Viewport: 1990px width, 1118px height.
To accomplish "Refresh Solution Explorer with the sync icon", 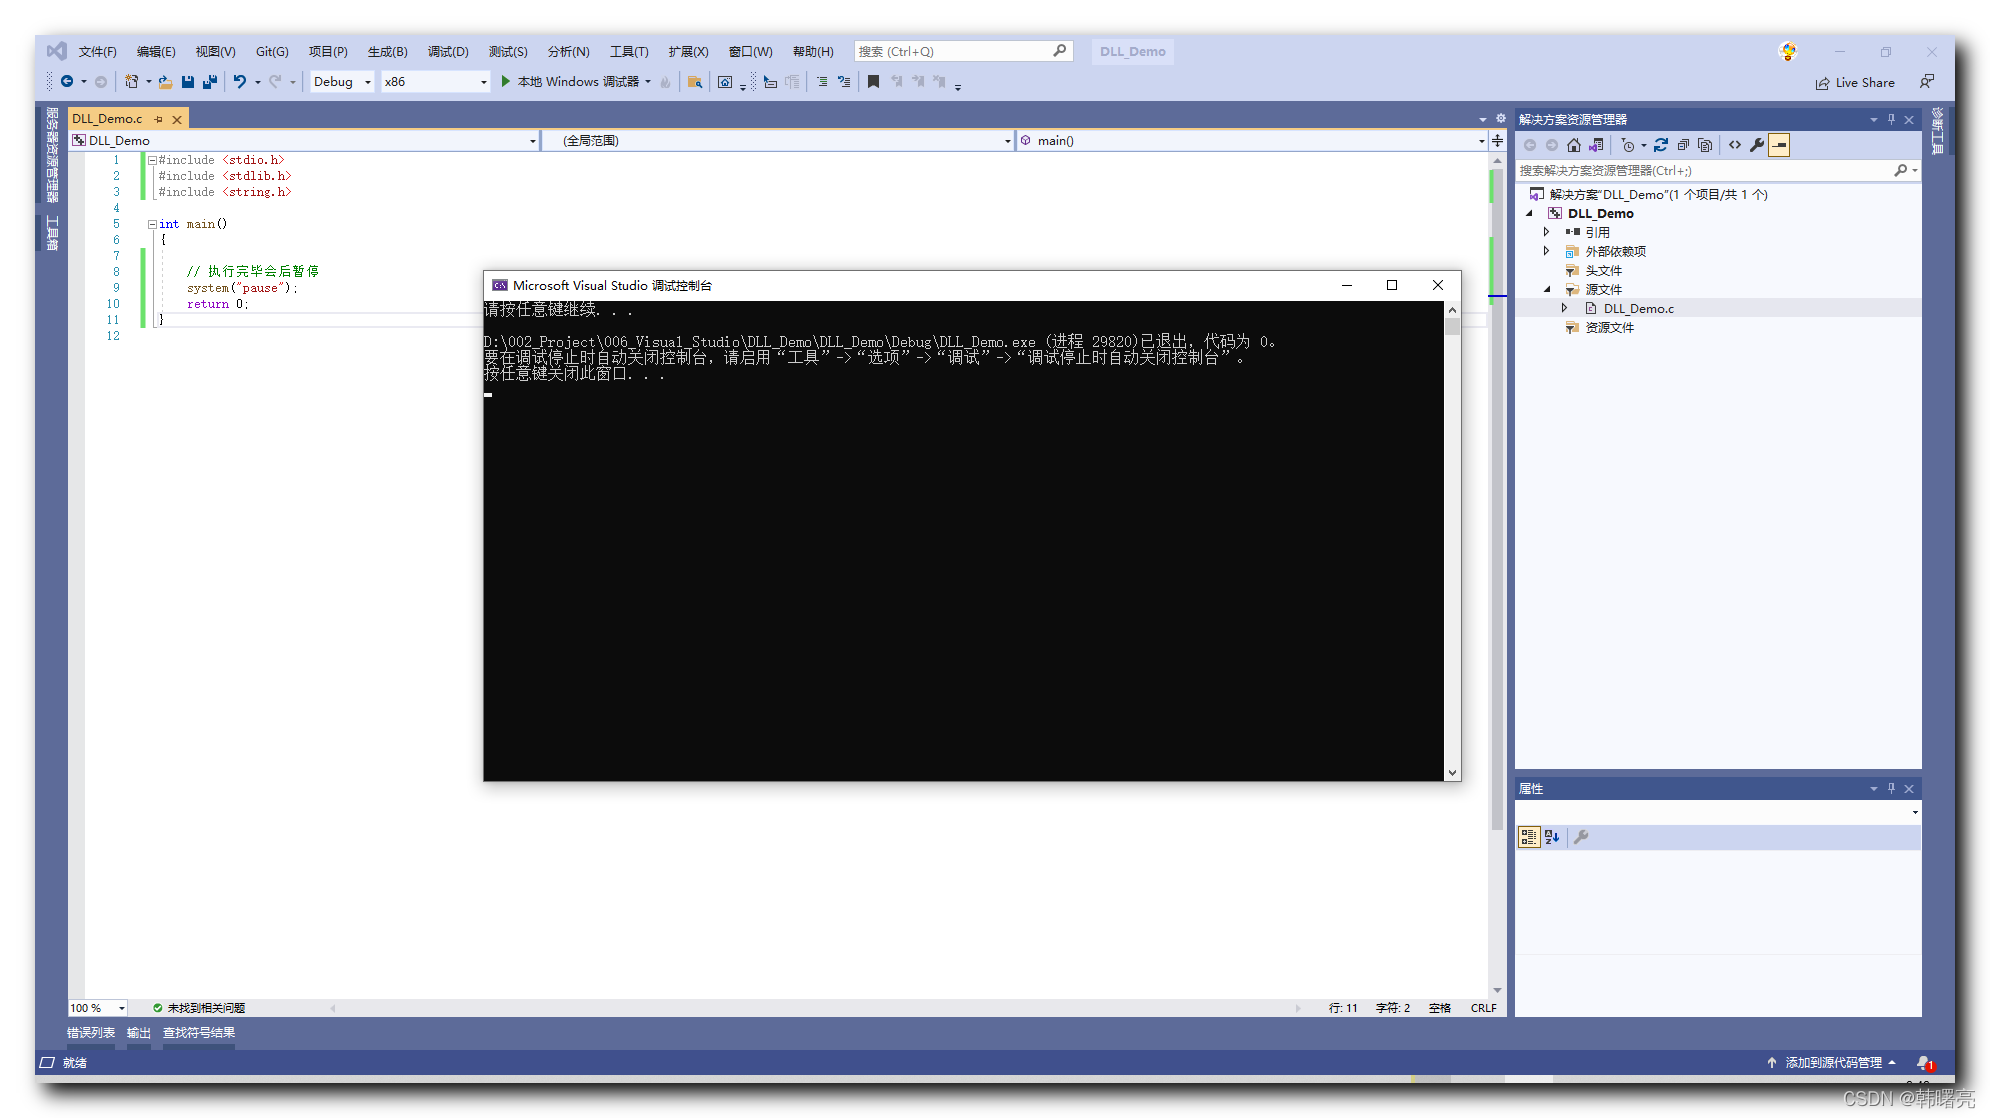I will [x=1660, y=145].
